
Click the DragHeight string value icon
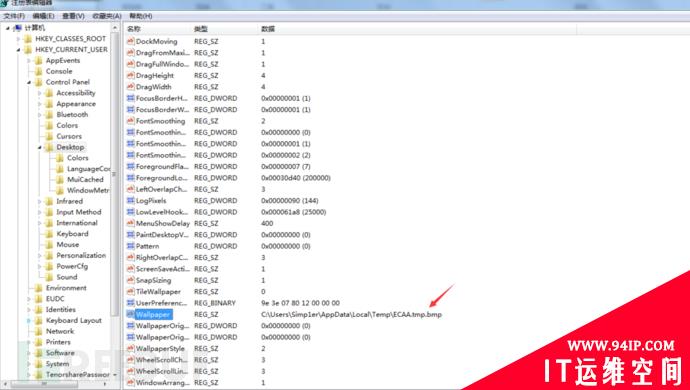pyautogui.click(x=130, y=75)
